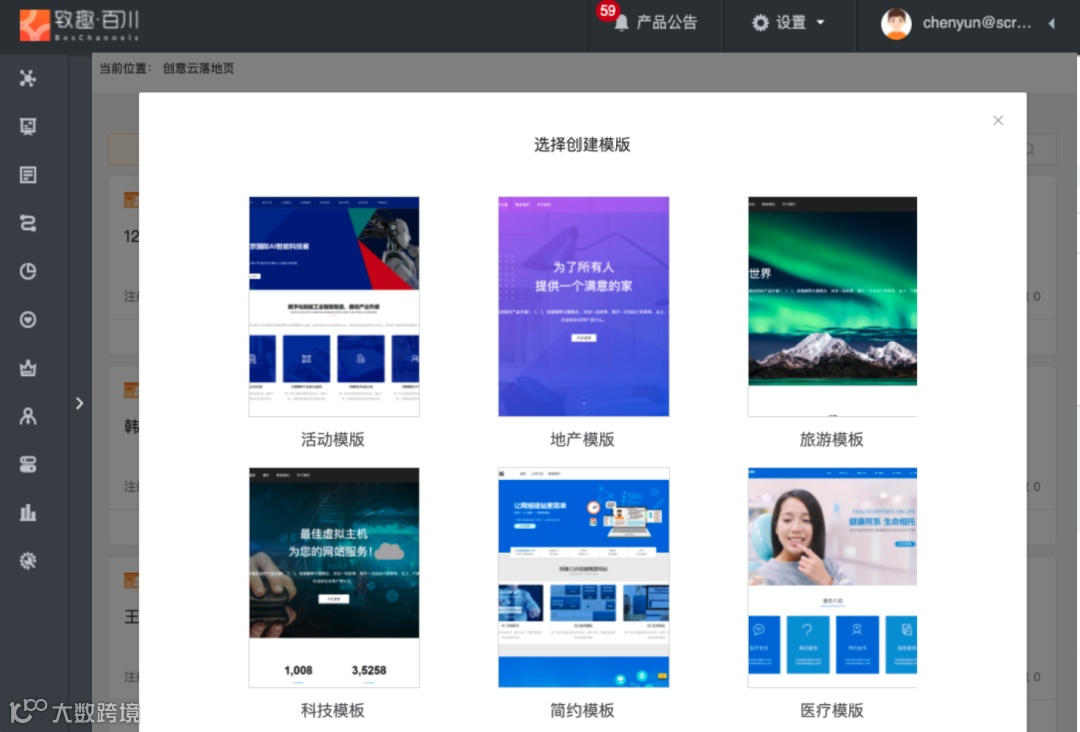
Task: Click the red 59 notification badge
Action: tap(608, 11)
